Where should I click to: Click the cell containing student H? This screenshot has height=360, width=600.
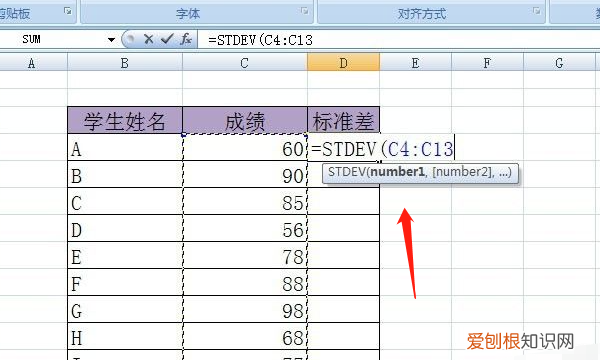125,336
